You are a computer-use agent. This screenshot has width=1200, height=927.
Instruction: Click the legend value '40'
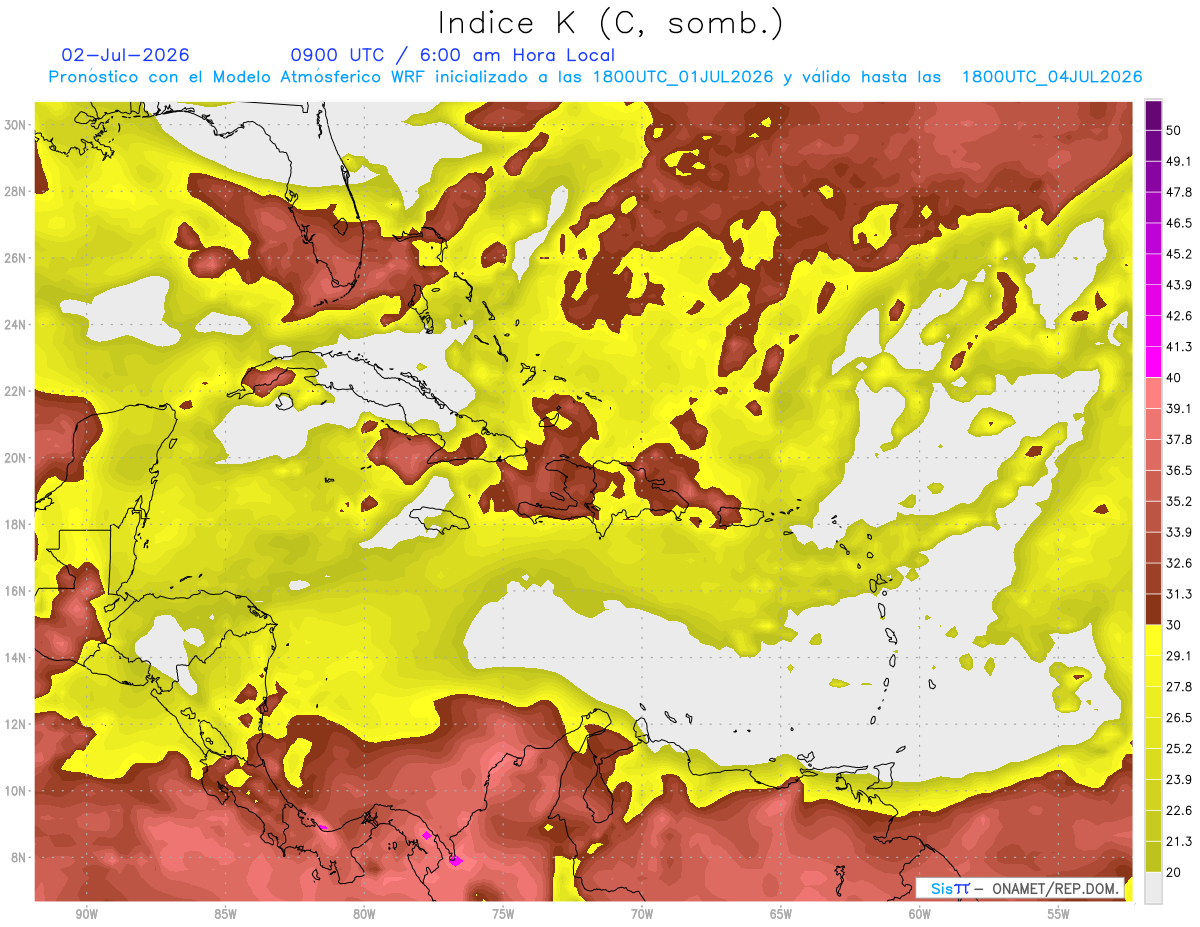point(1174,378)
